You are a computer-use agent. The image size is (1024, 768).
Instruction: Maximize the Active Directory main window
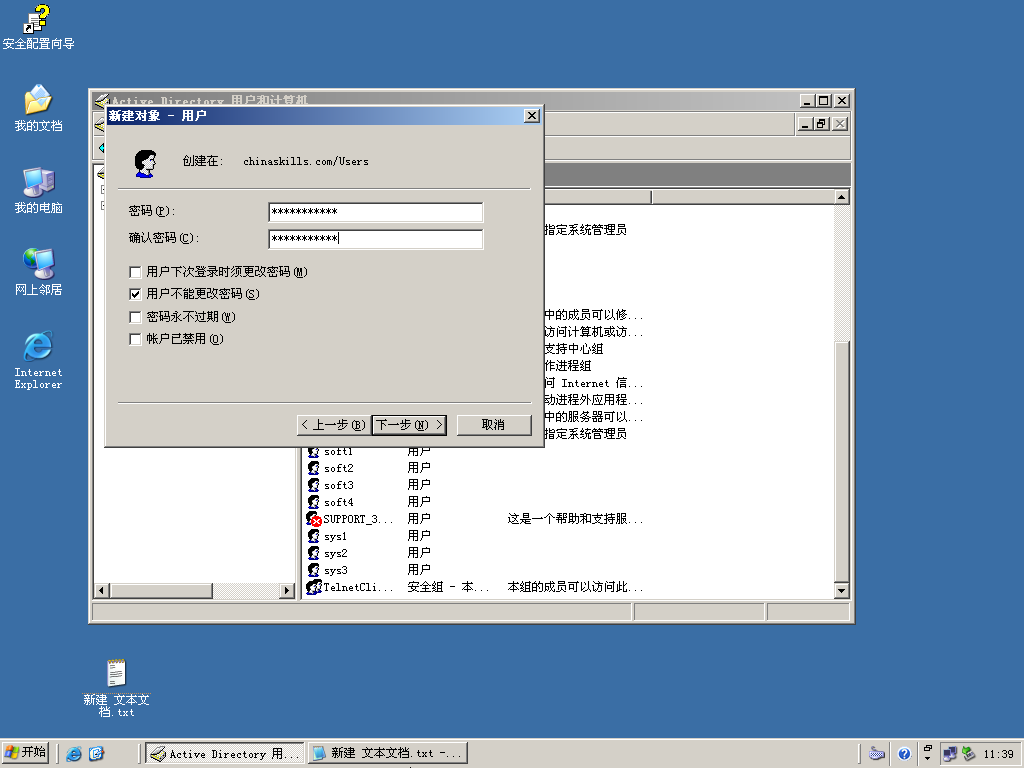[824, 101]
